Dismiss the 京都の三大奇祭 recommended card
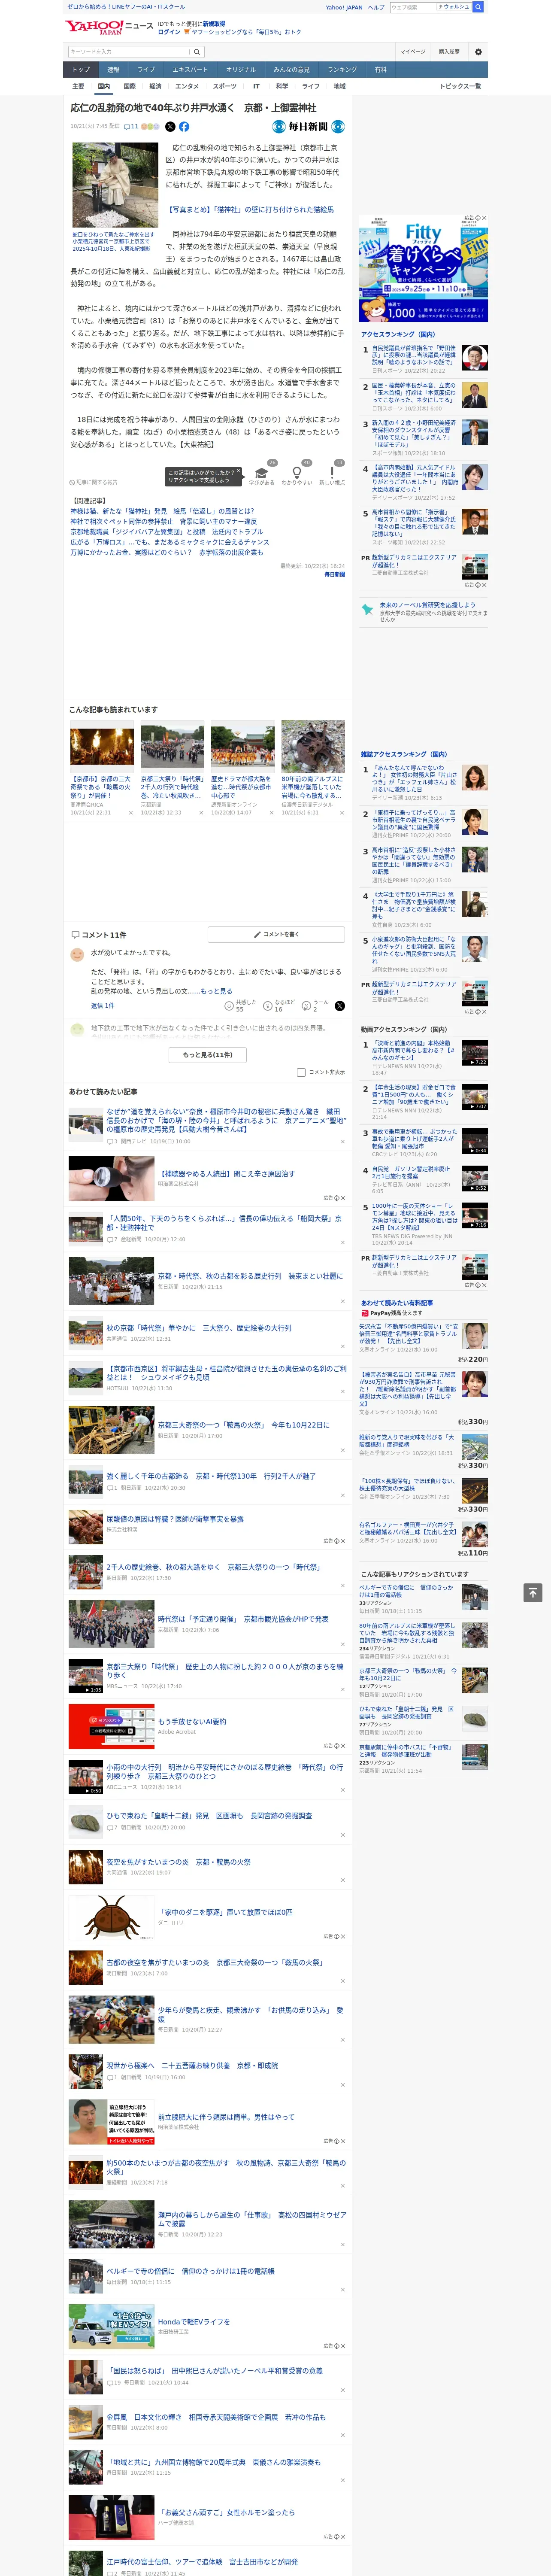The image size is (551, 2576). 130,813
